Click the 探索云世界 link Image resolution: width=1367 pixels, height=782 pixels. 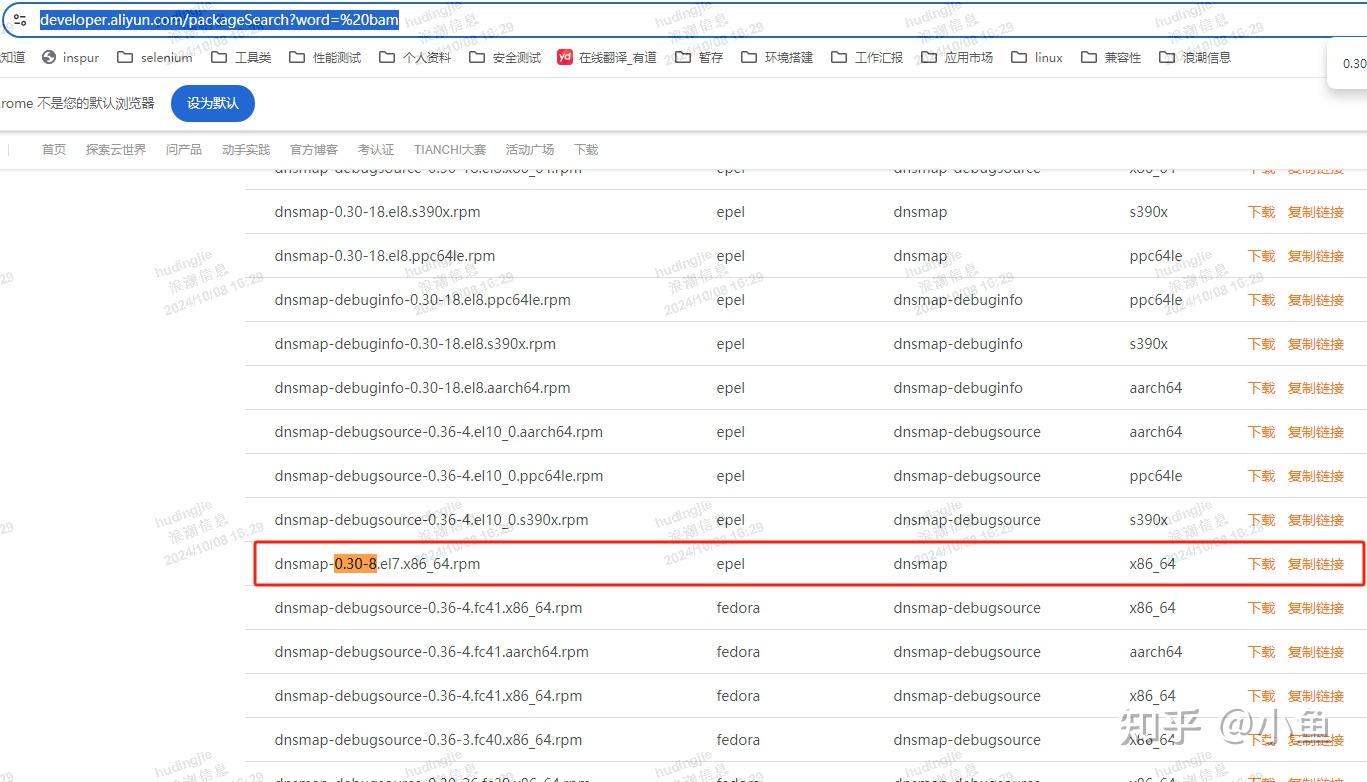pos(115,149)
